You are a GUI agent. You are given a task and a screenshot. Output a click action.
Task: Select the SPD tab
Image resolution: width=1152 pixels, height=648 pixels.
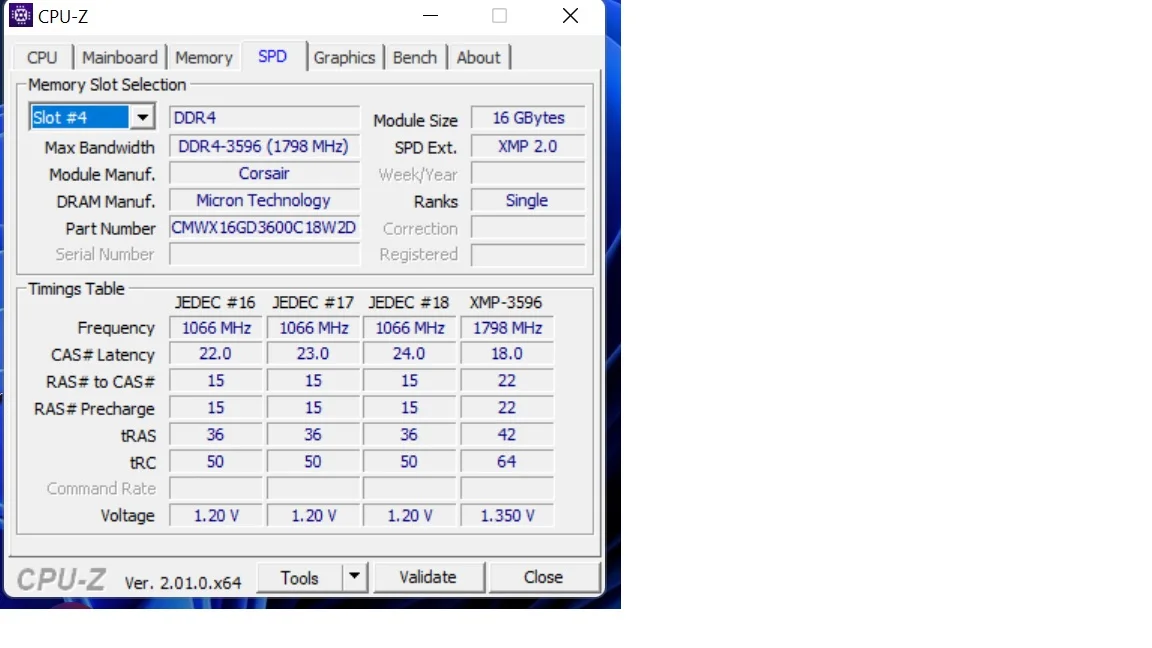pyautogui.click(x=273, y=57)
